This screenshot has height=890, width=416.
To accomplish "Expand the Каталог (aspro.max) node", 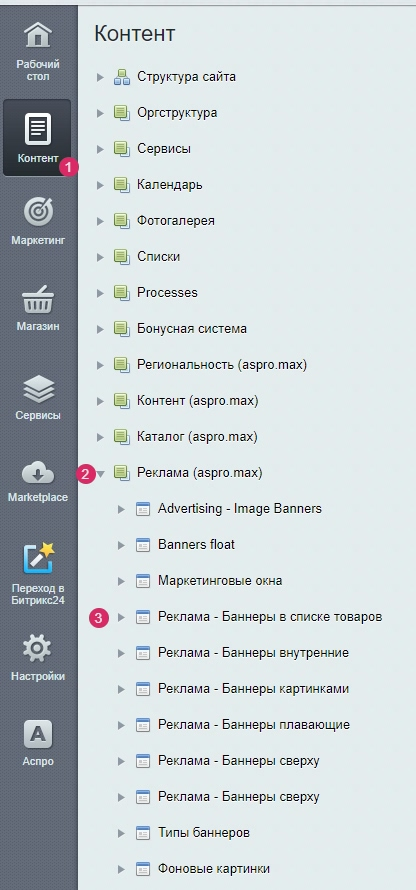I will pyautogui.click(x=100, y=437).
